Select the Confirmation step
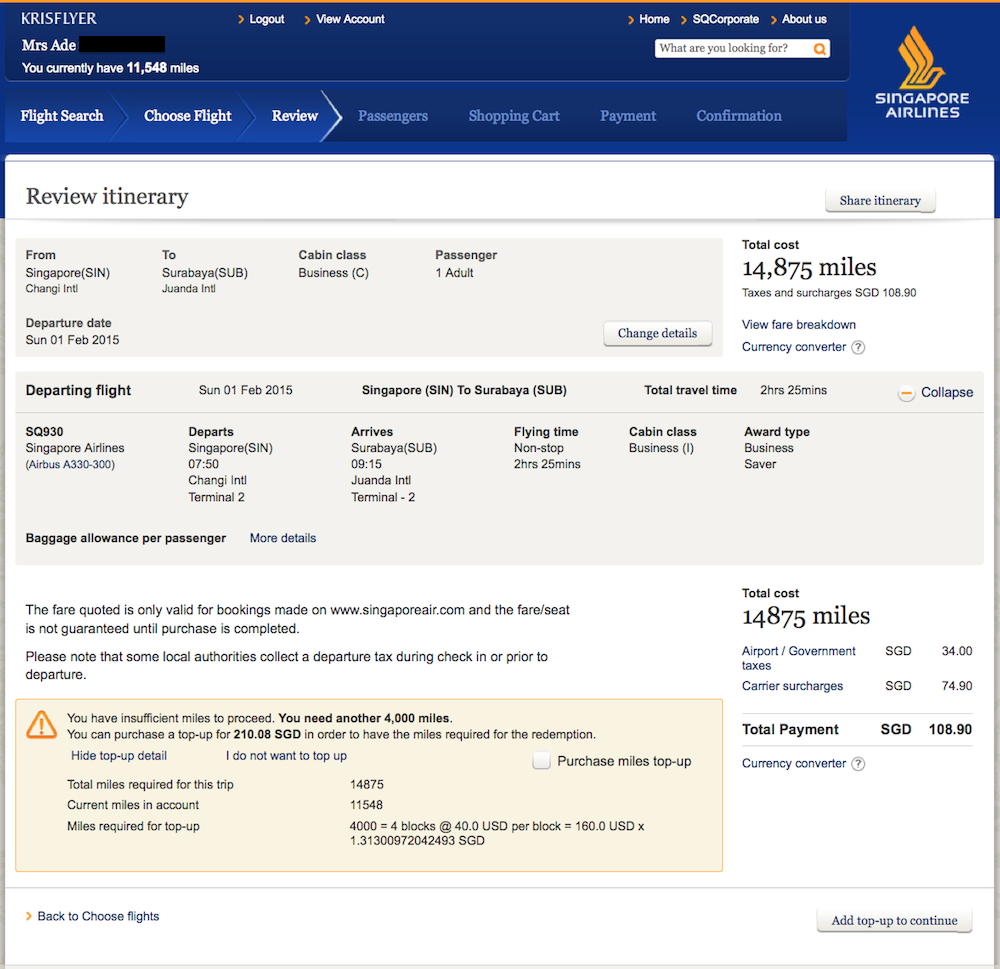Viewport: 1000px width, 969px height. pos(739,115)
